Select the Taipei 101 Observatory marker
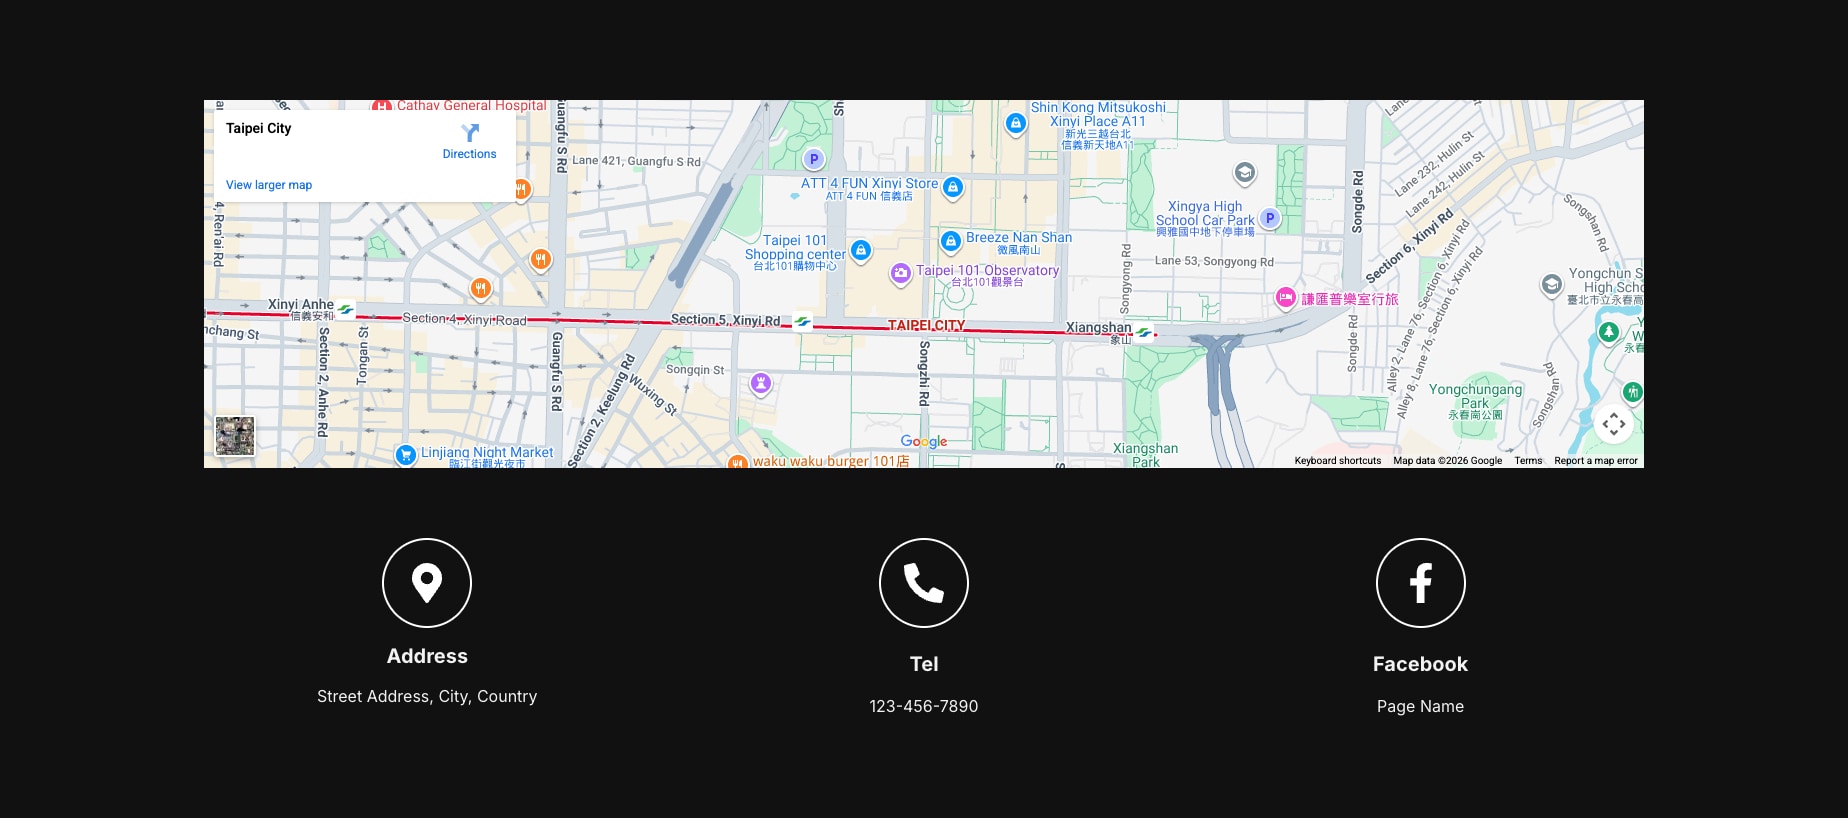This screenshot has width=1848, height=818. point(901,273)
